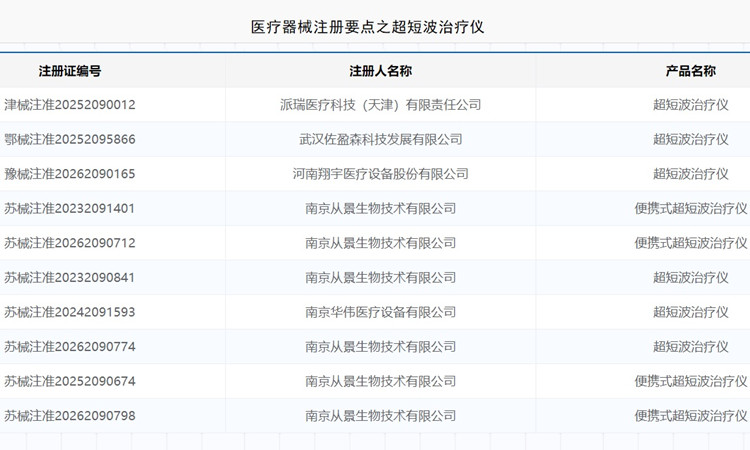Image resolution: width=750 pixels, height=450 pixels.
Task: Select the title 医疗器械注册要点之超短波治疗仪
Action: tap(367, 27)
